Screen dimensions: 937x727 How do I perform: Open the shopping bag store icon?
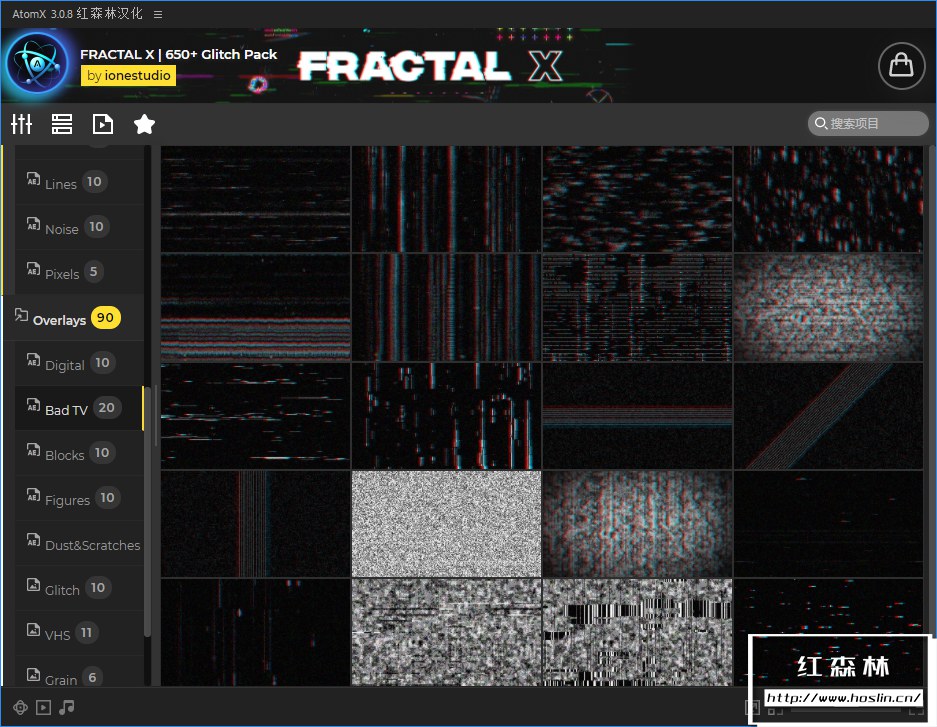pos(901,66)
